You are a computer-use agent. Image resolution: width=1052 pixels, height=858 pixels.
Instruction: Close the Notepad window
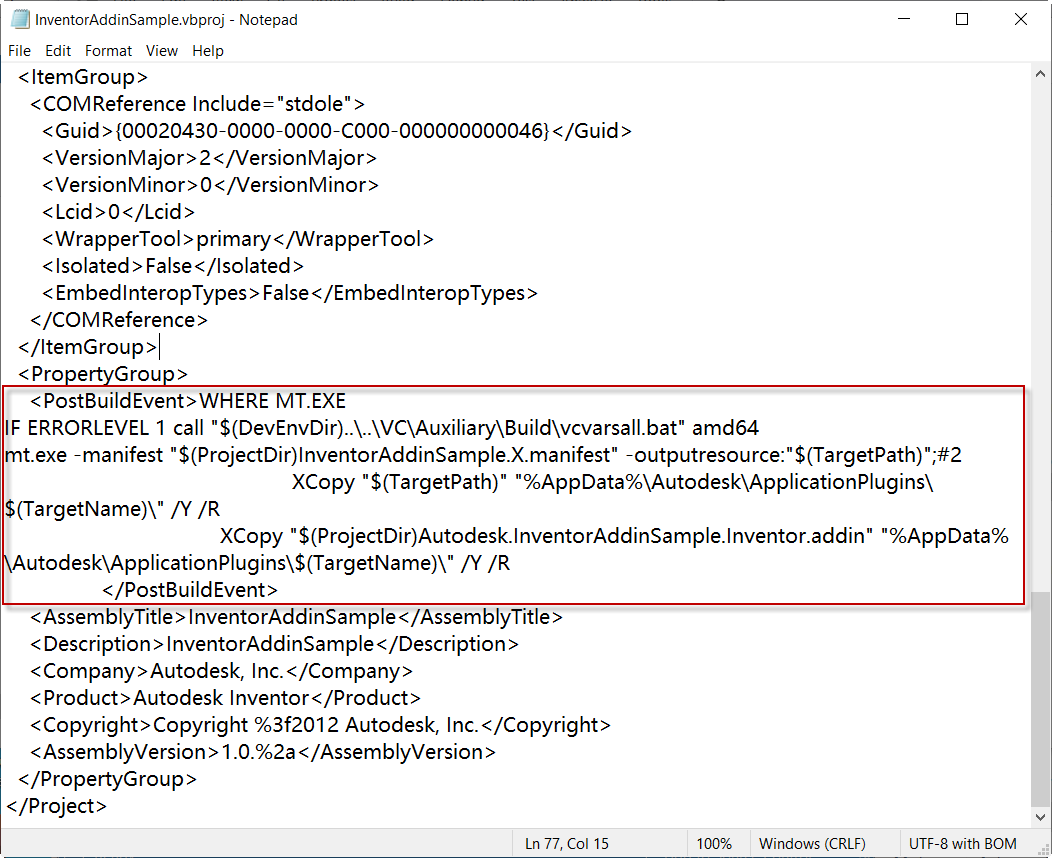(1020, 19)
